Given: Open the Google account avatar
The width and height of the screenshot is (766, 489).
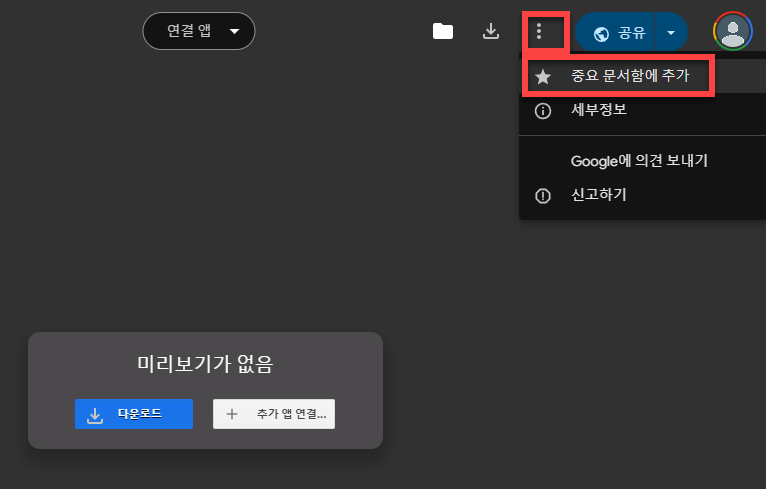Looking at the screenshot, I should (732, 31).
